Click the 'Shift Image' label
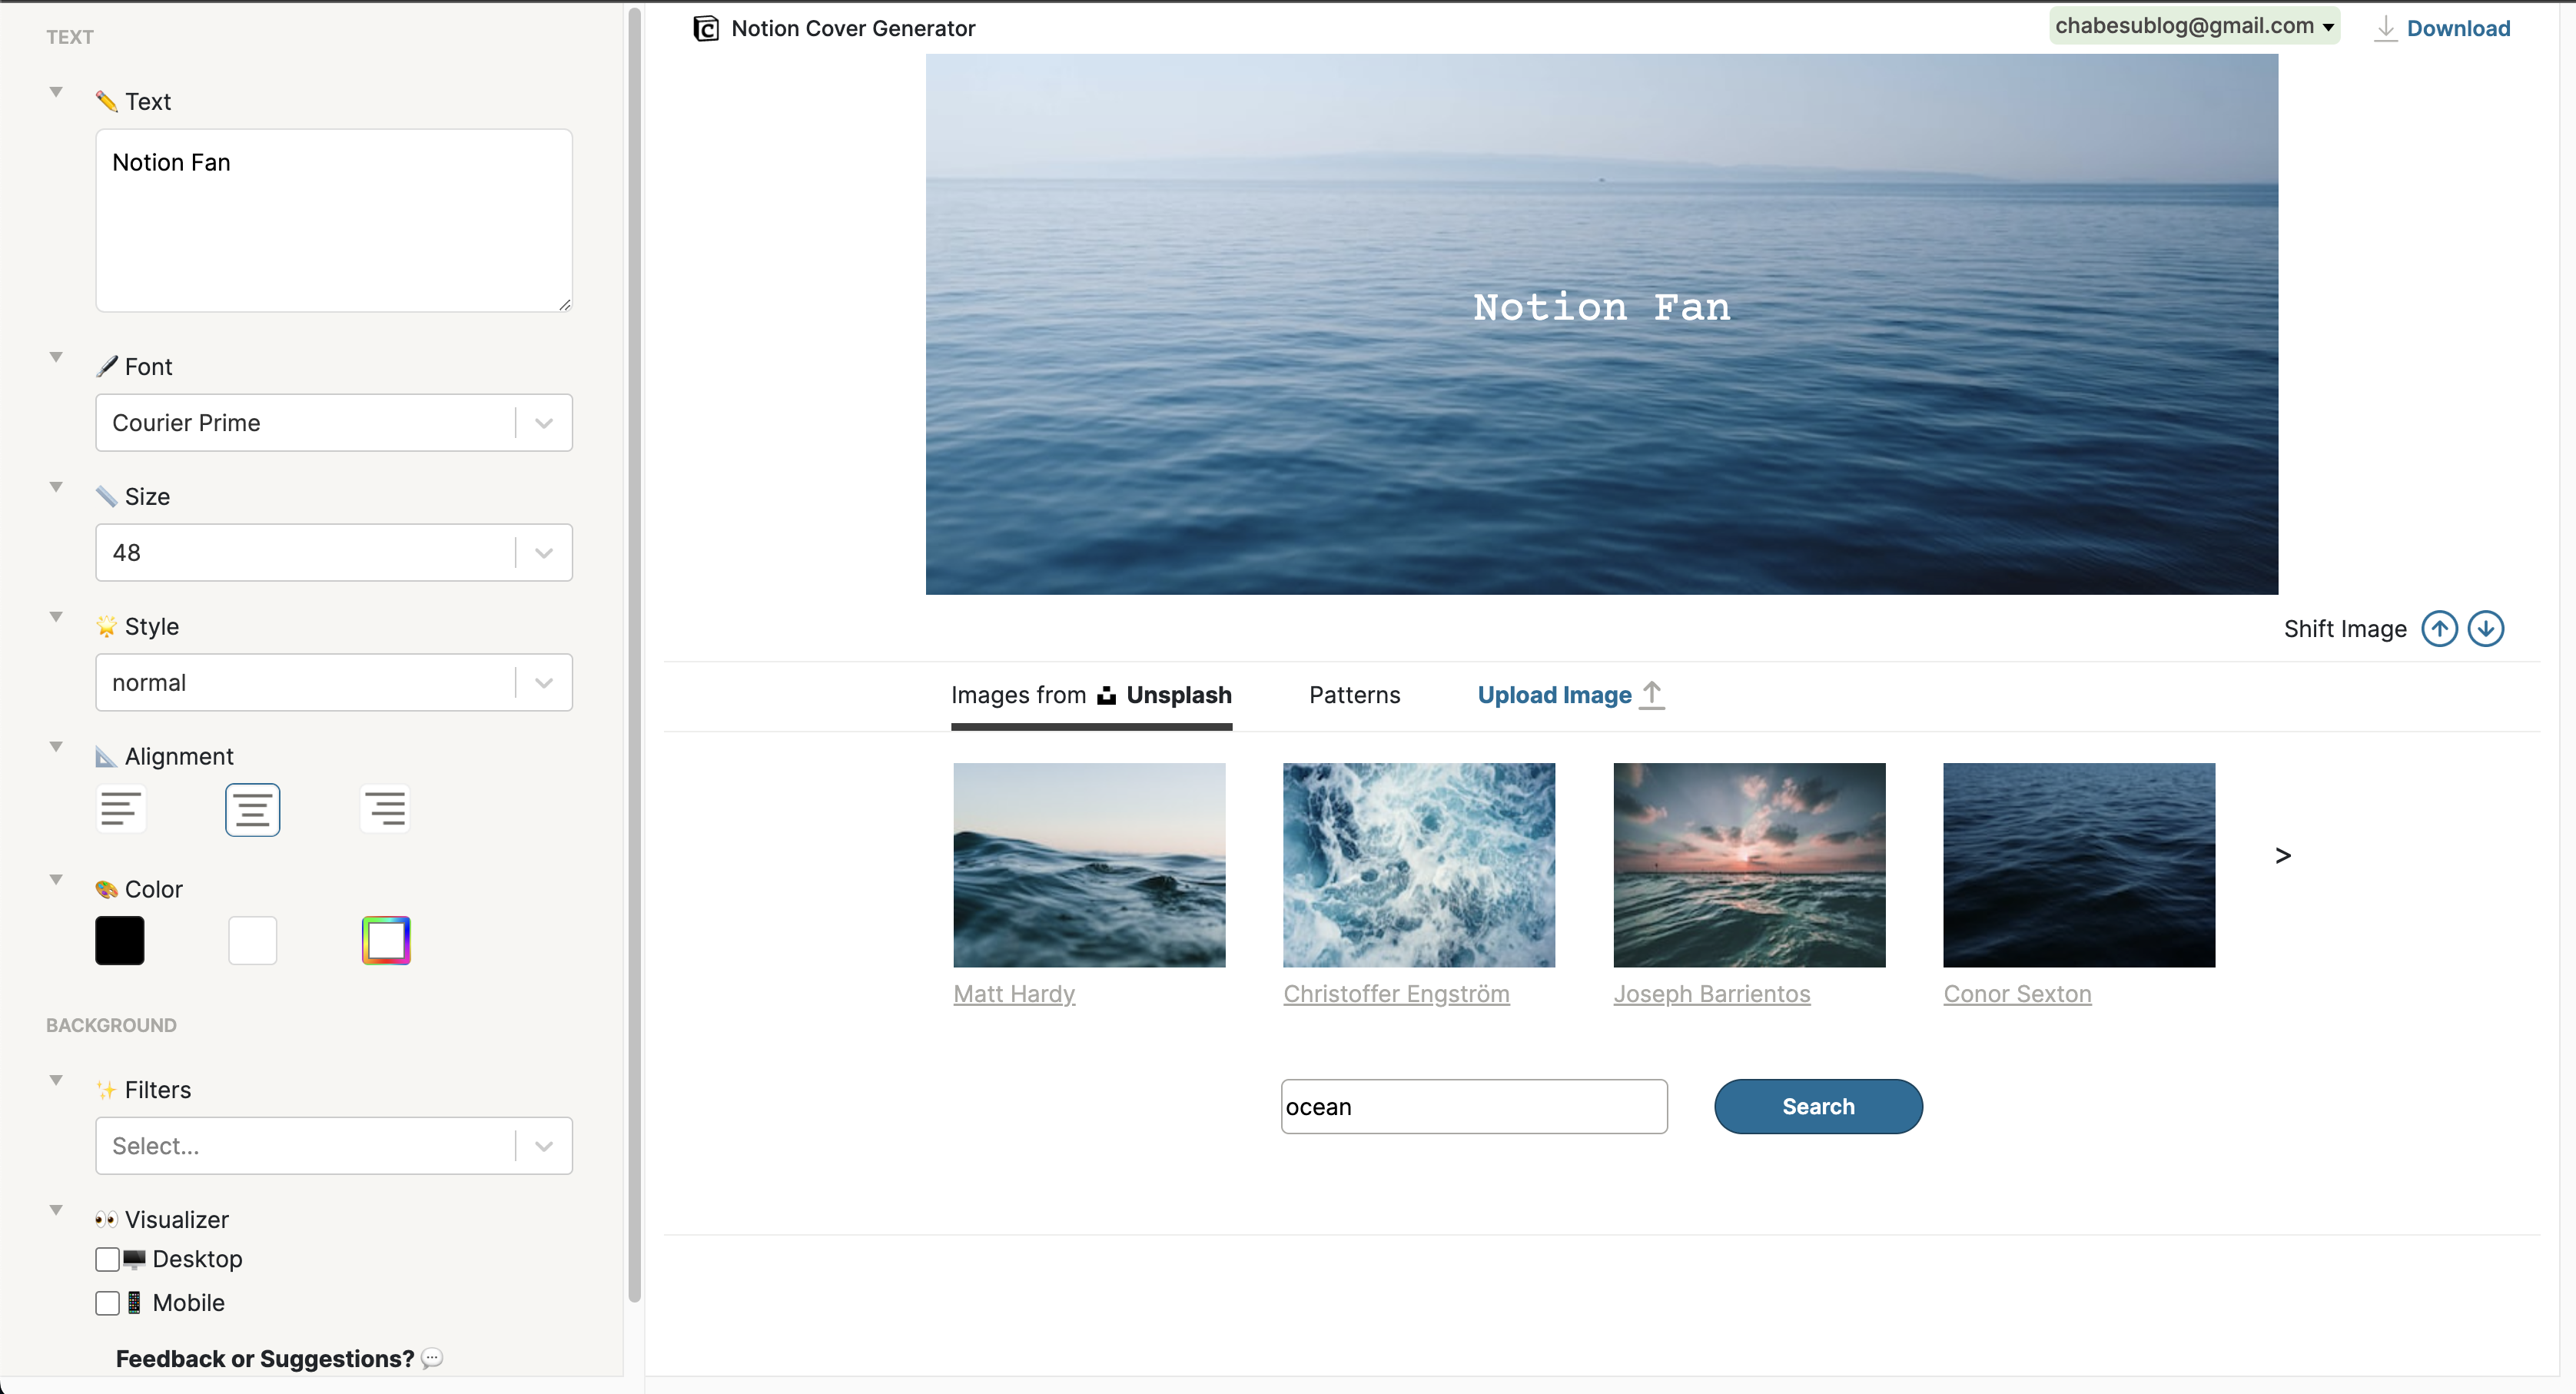The width and height of the screenshot is (2576, 1394). (2345, 629)
